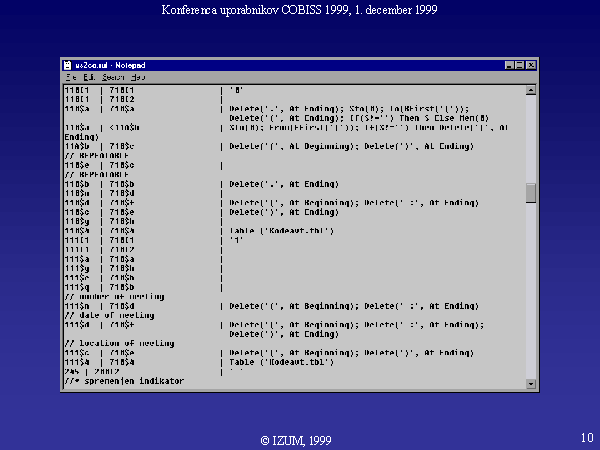The height and width of the screenshot is (450, 600).
Task: Click the scroll down arrow
Action: coord(531,381)
